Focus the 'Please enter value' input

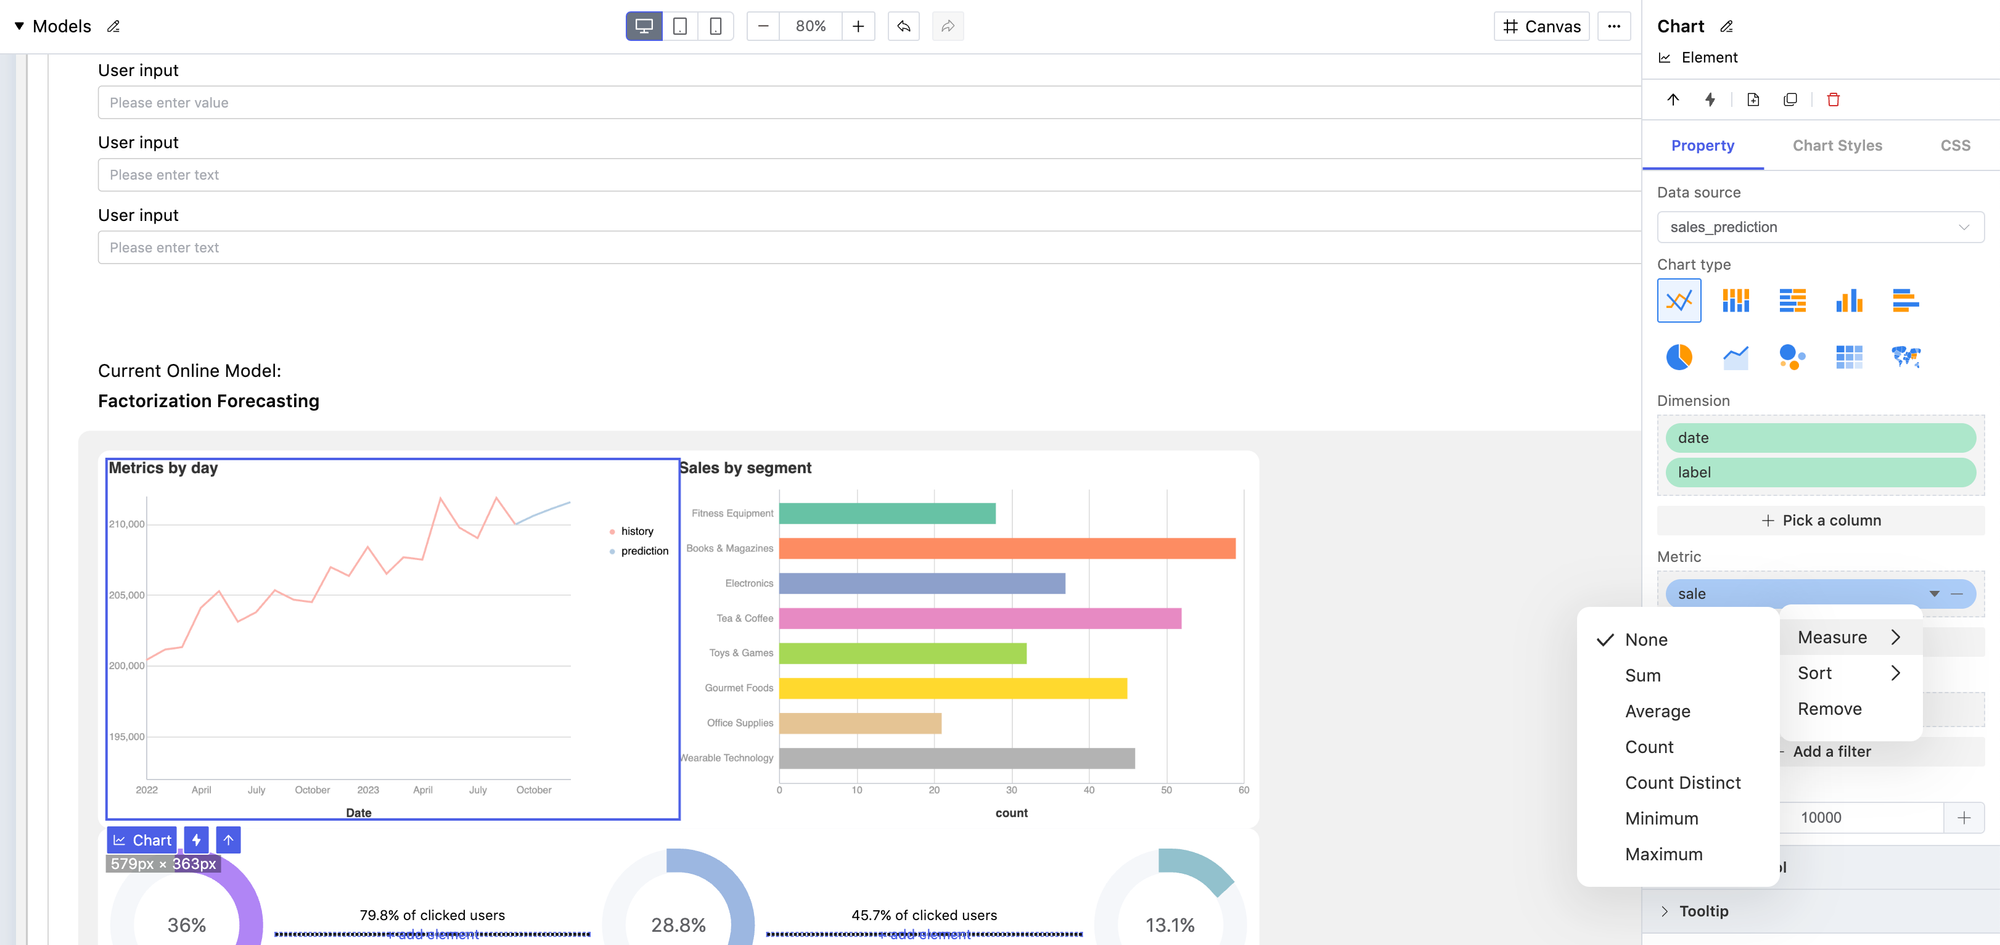[869, 103]
